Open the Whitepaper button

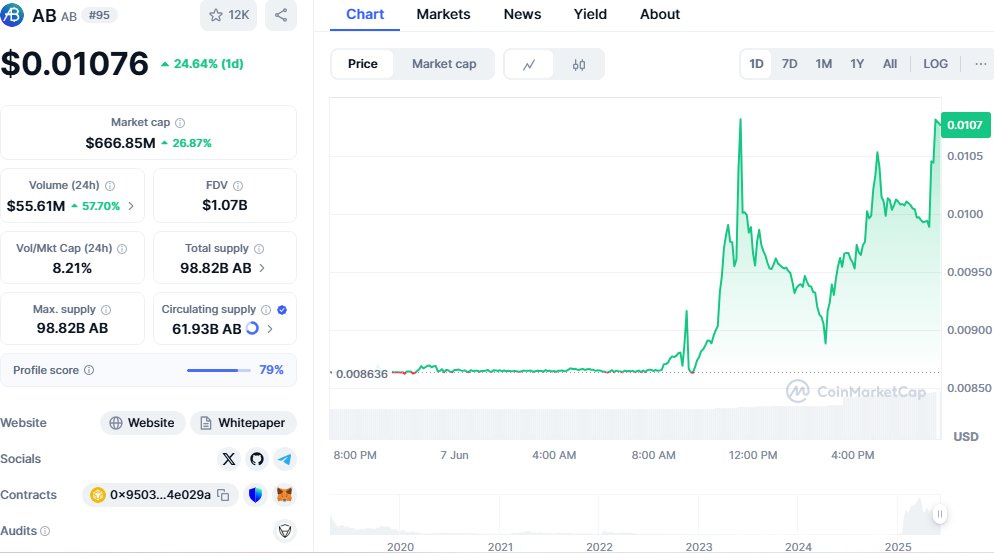(x=243, y=423)
